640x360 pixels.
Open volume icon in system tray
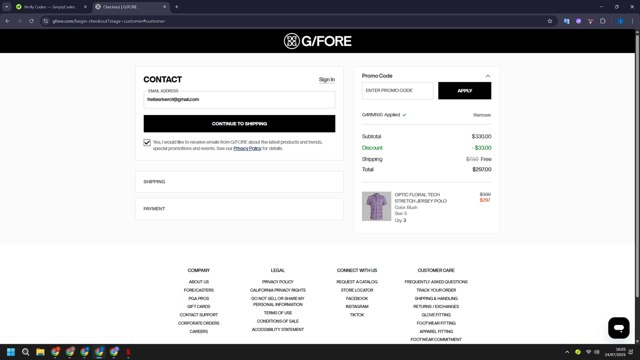597,352
